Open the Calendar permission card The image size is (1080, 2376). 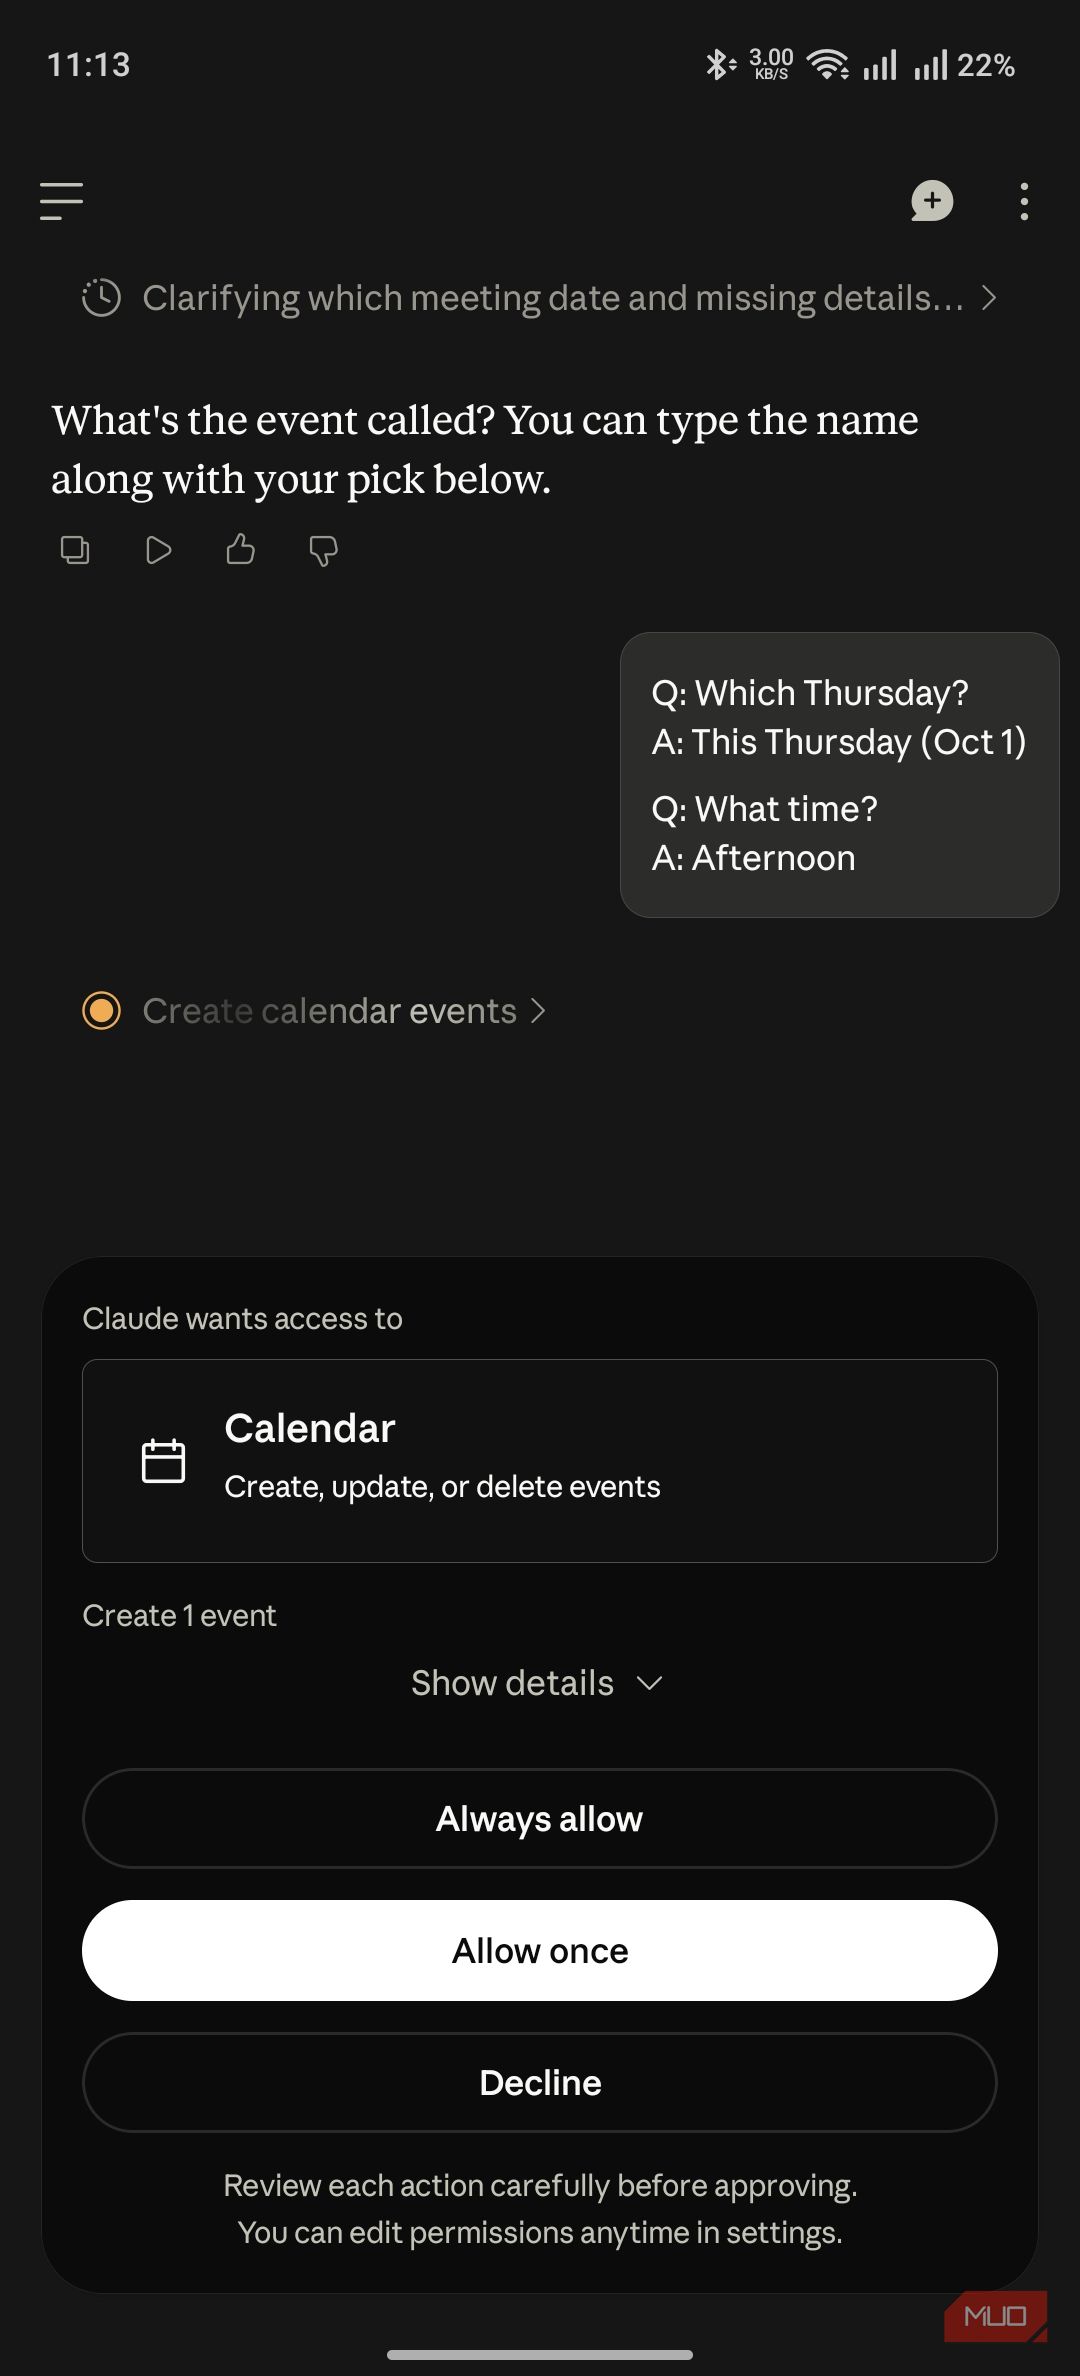[x=540, y=1461]
